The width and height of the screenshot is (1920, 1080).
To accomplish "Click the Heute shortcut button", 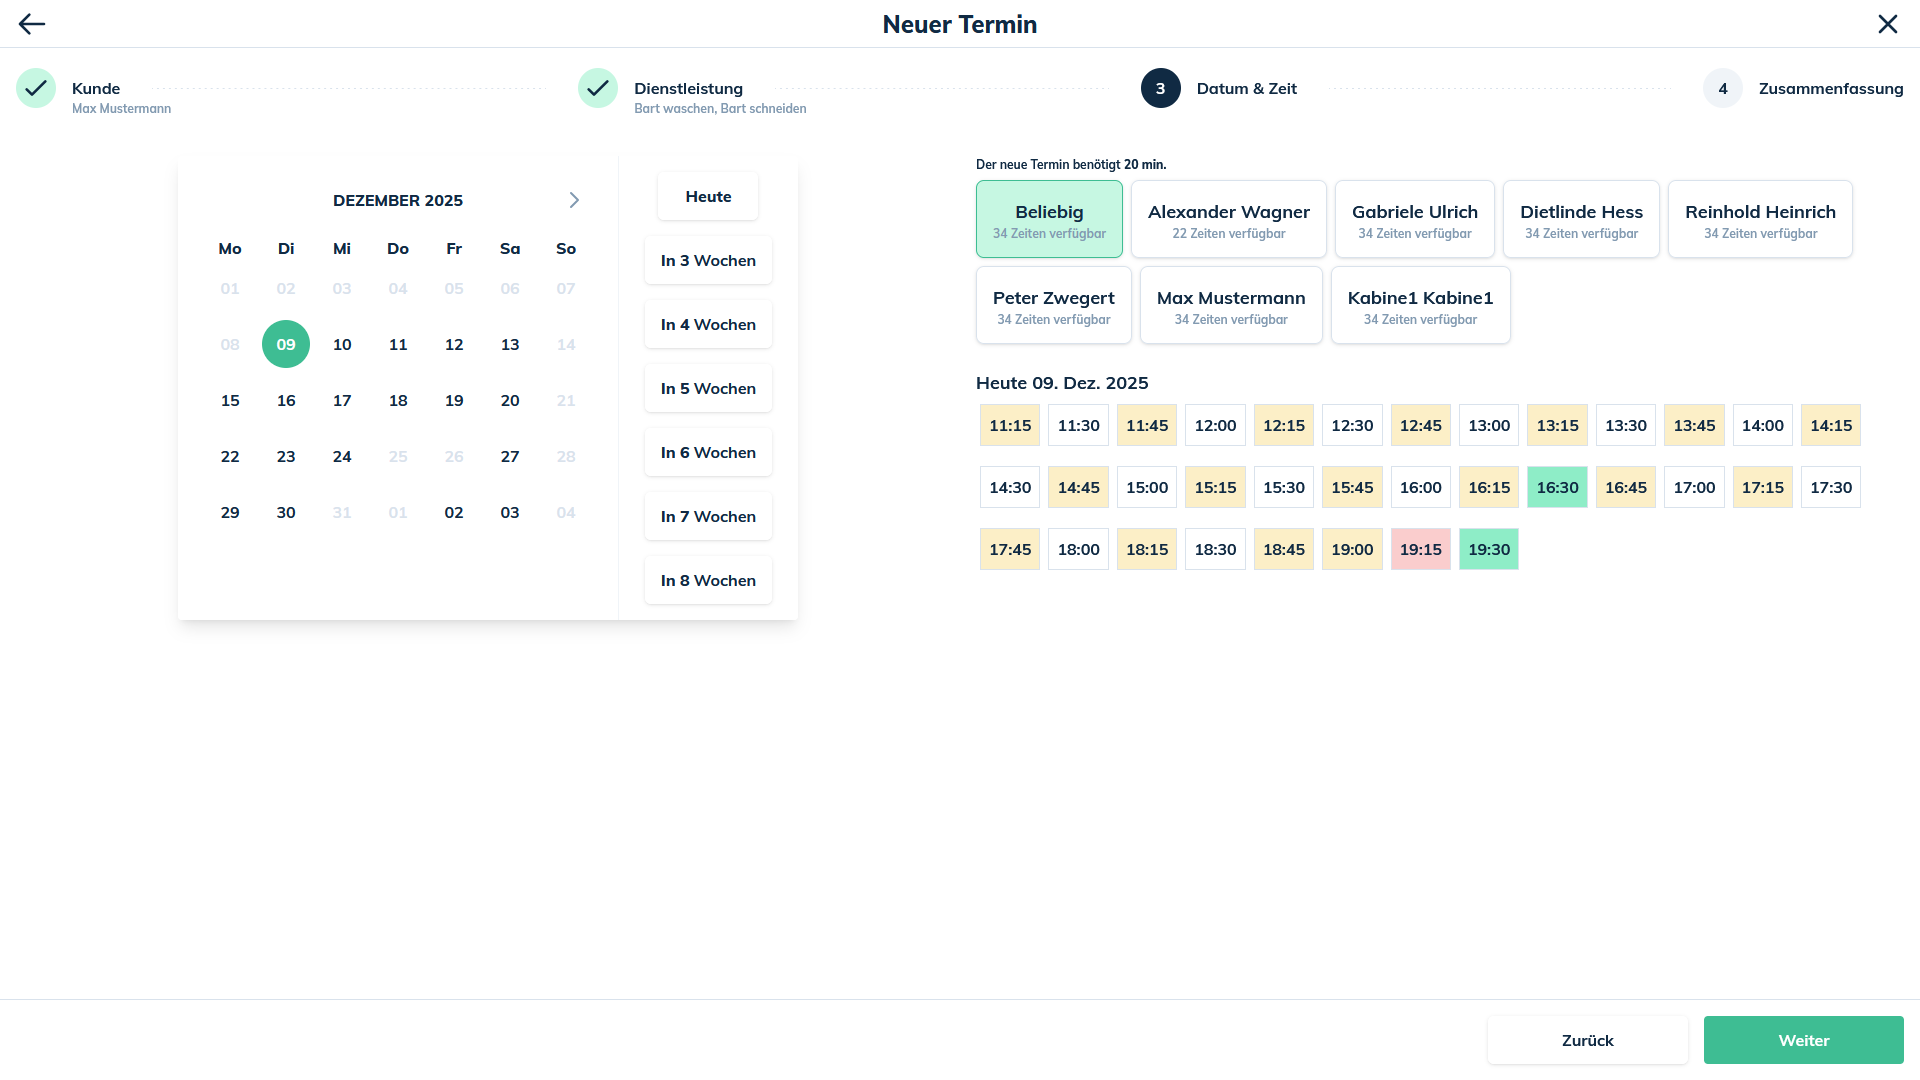I will (x=708, y=196).
